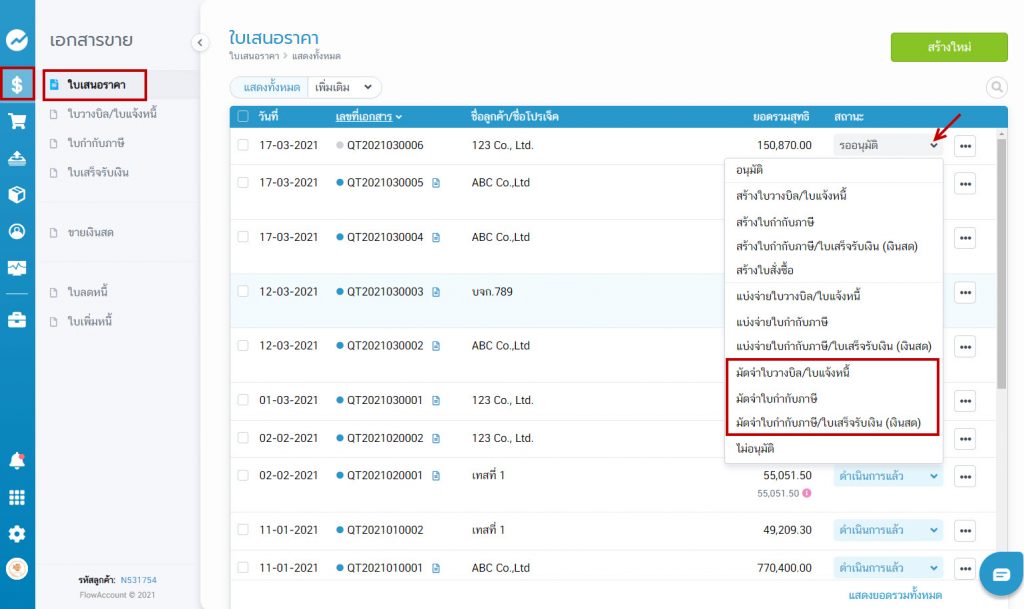Click the search magnifier icon
The height and width of the screenshot is (609, 1024).
(996, 88)
